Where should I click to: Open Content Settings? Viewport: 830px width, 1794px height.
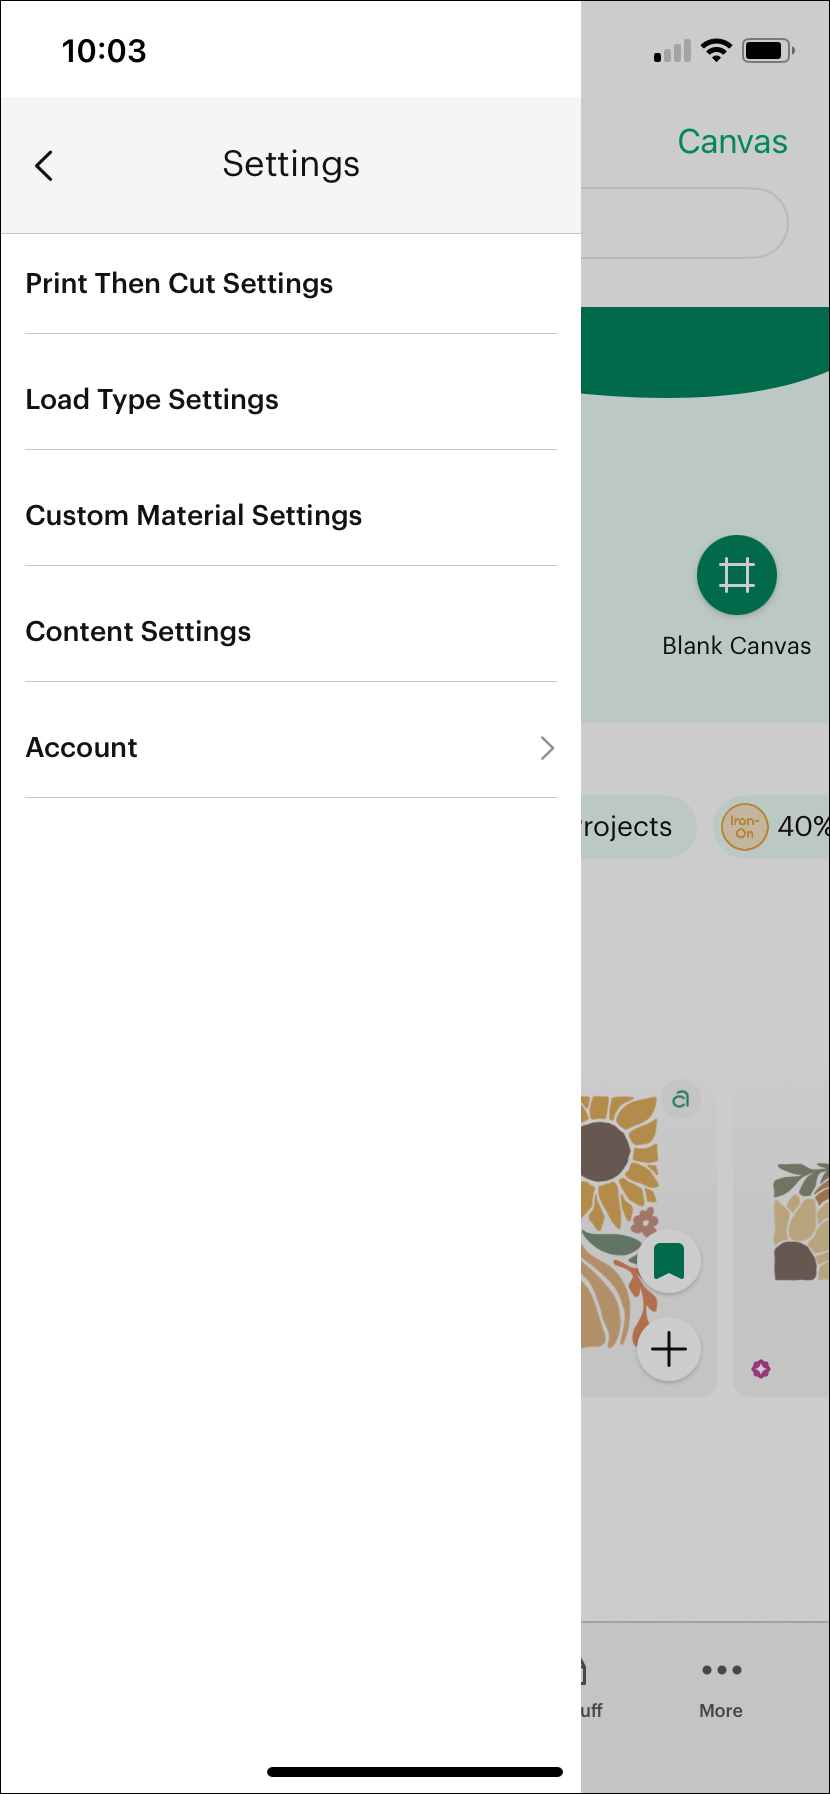[138, 631]
